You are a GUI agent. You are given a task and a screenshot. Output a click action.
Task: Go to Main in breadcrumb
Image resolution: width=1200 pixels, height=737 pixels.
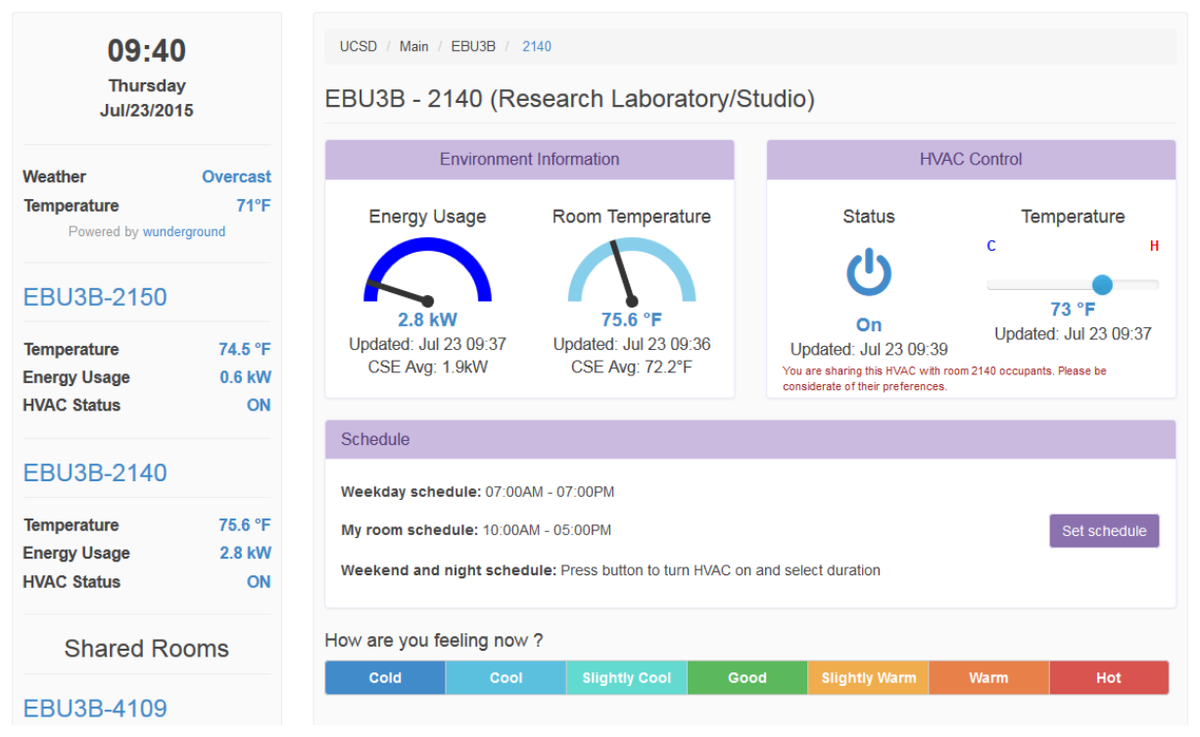[414, 46]
